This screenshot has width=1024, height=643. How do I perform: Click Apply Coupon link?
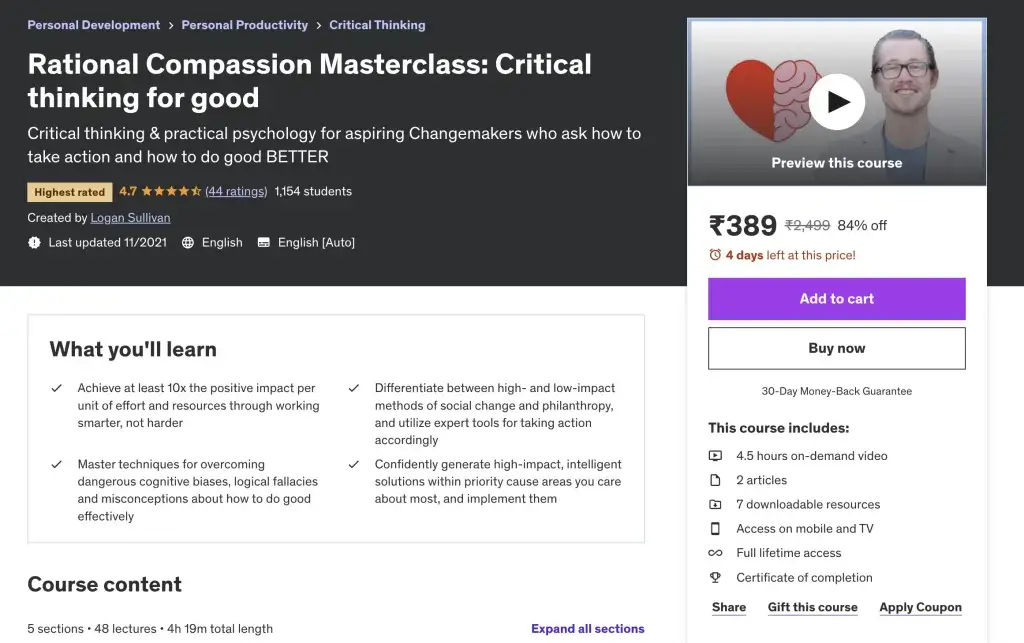click(x=920, y=607)
